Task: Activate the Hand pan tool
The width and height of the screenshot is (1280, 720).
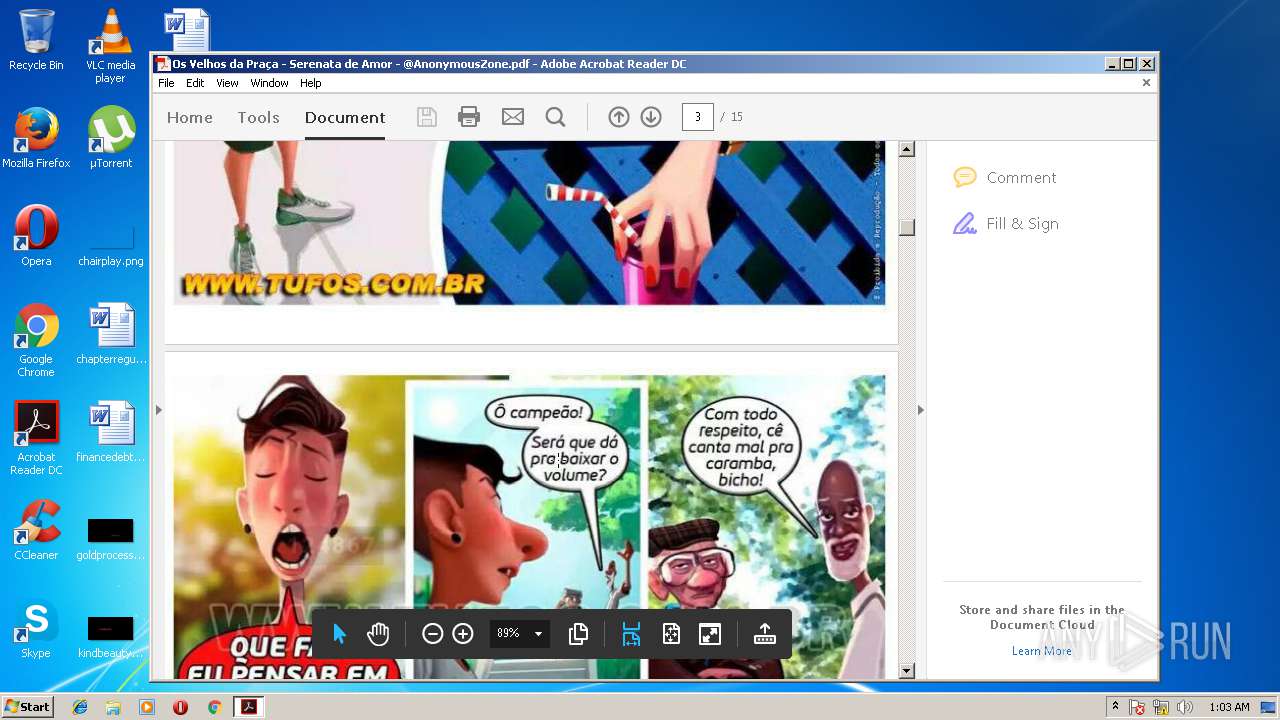Action: click(x=377, y=634)
